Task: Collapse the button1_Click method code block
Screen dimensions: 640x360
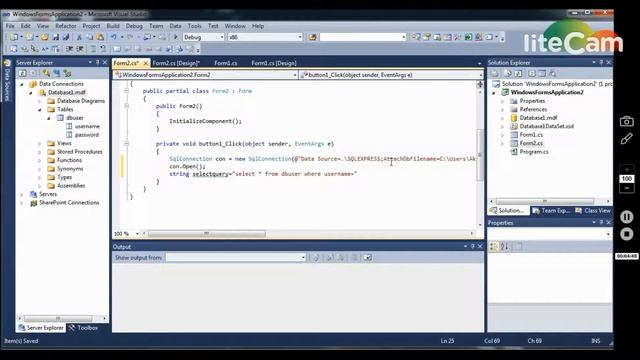Action: 127,144
